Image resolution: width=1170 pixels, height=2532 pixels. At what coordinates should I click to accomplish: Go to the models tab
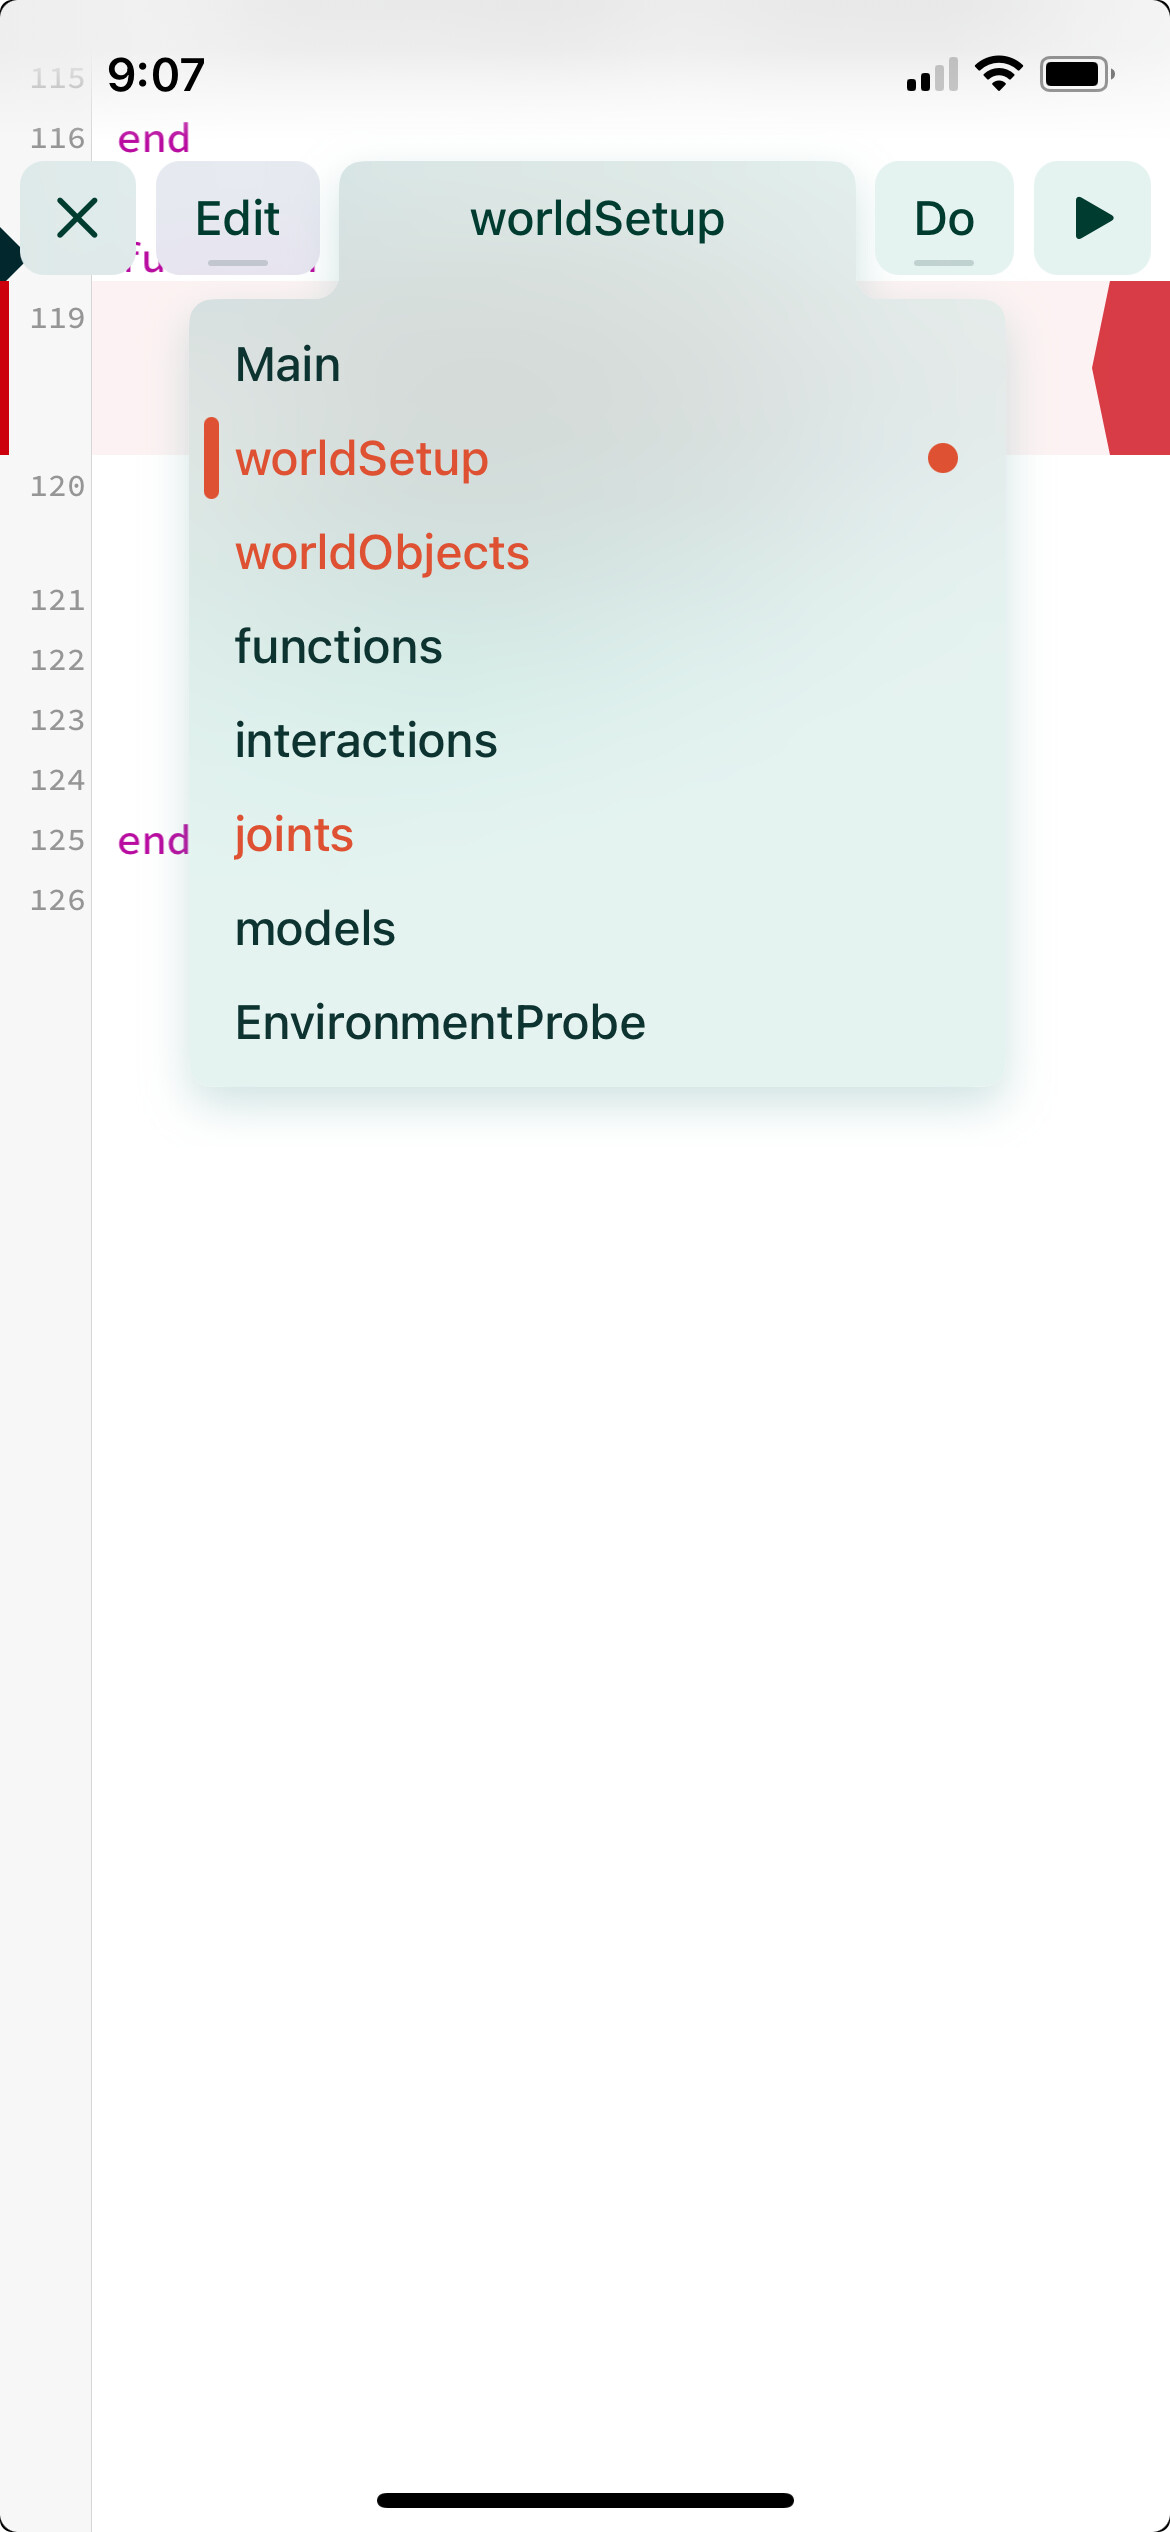click(x=315, y=928)
